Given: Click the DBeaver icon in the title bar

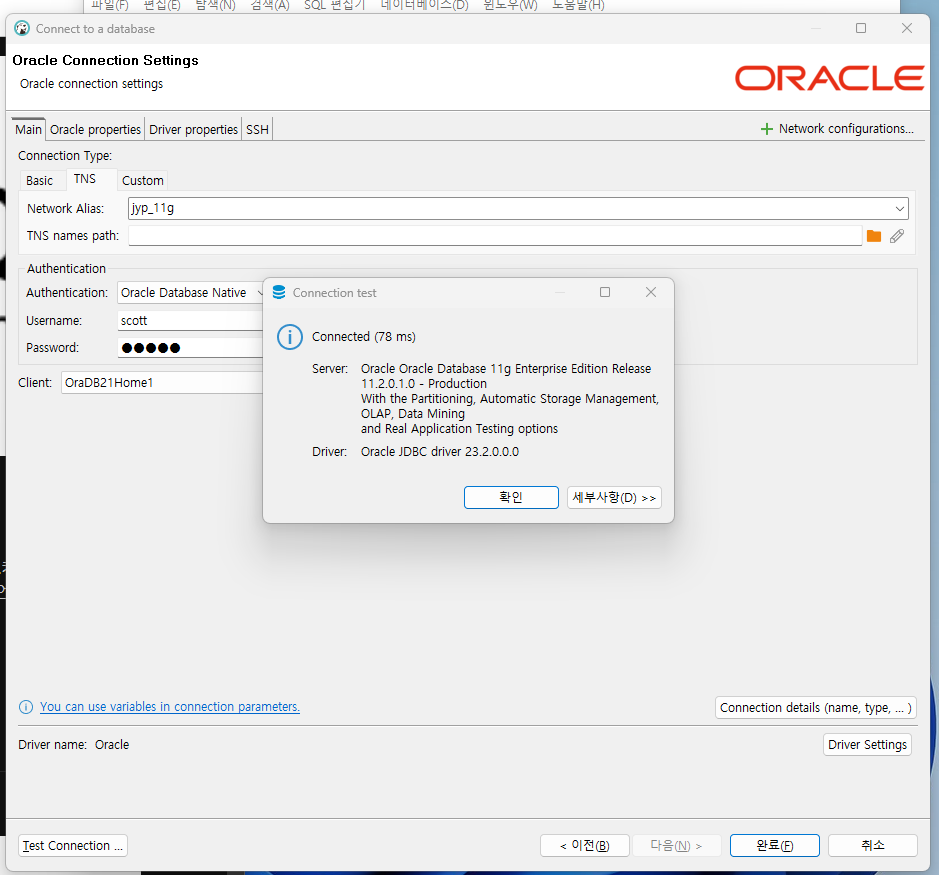Looking at the screenshot, I should tap(22, 28).
